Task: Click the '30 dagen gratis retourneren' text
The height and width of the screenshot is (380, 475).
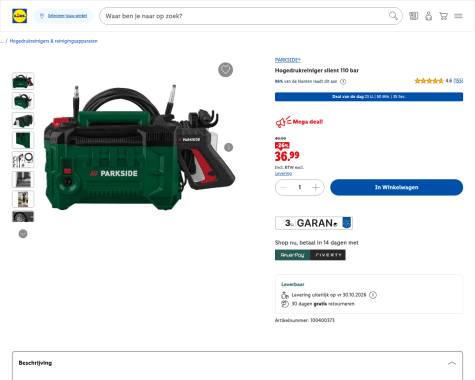Action: coord(323,304)
